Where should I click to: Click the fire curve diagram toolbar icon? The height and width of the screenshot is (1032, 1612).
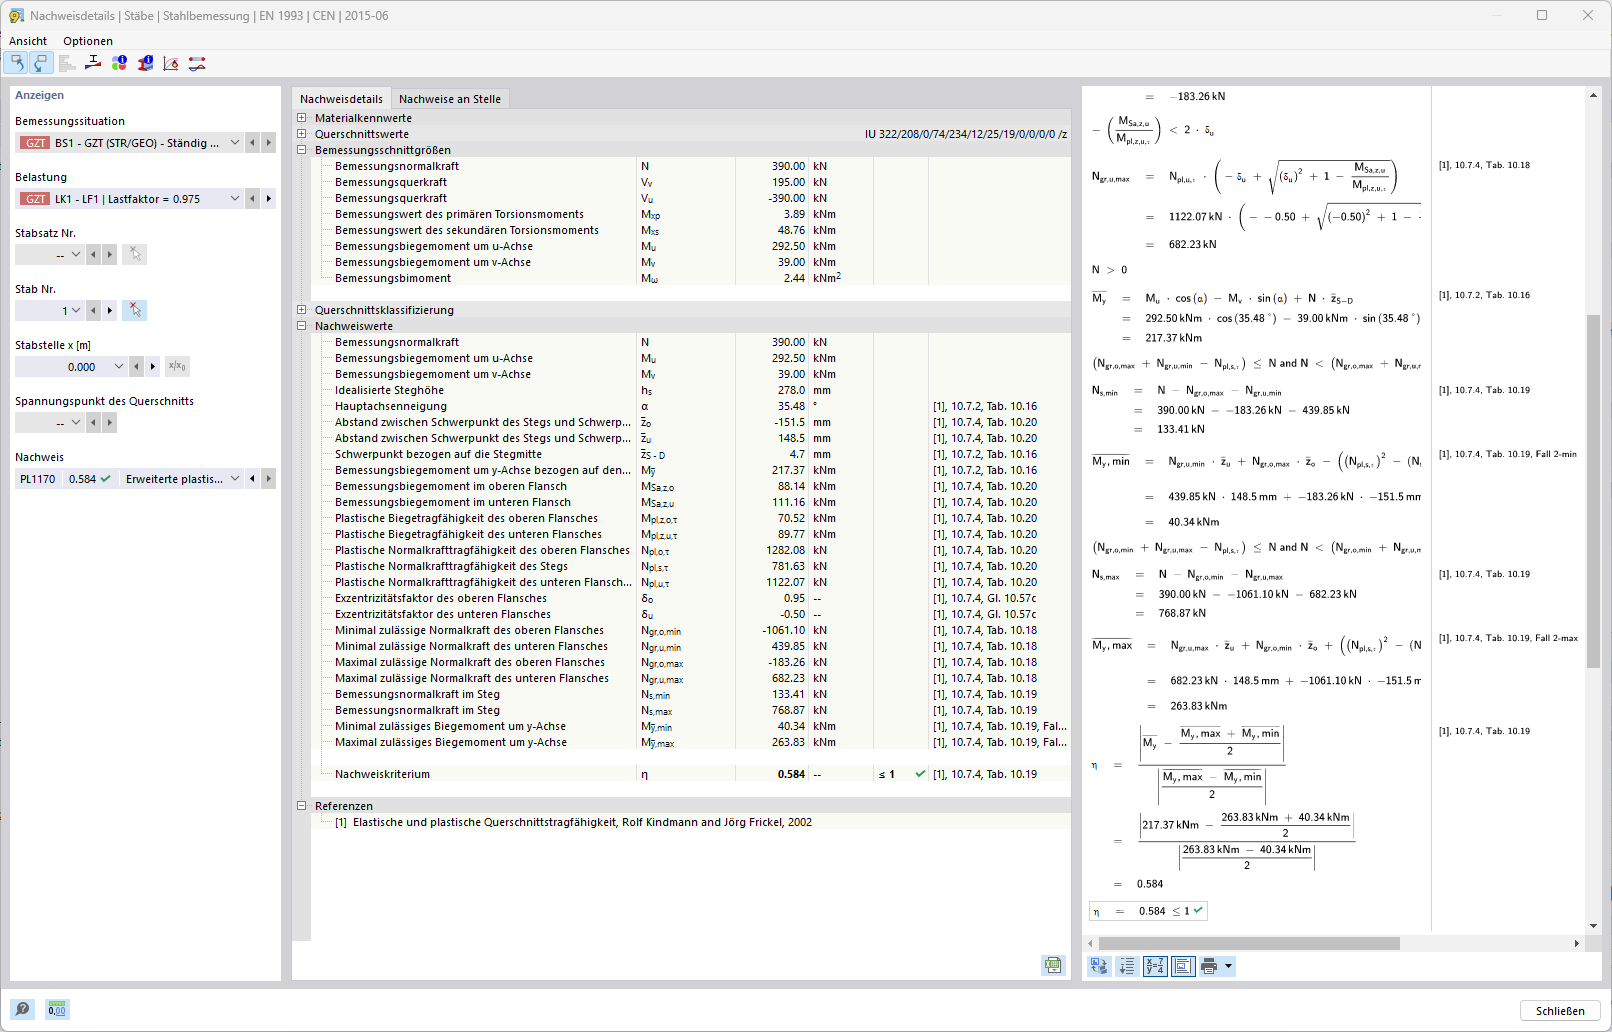coord(171,63)
